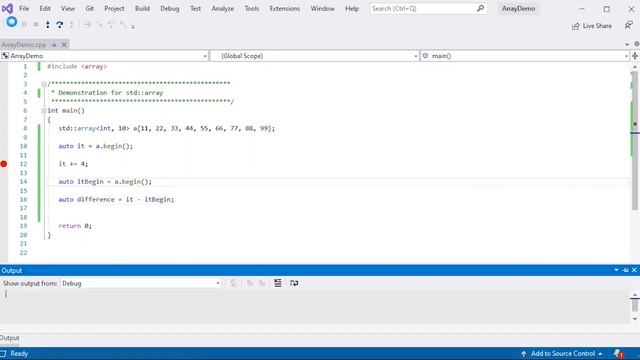Open the File menu

(24, 8)
